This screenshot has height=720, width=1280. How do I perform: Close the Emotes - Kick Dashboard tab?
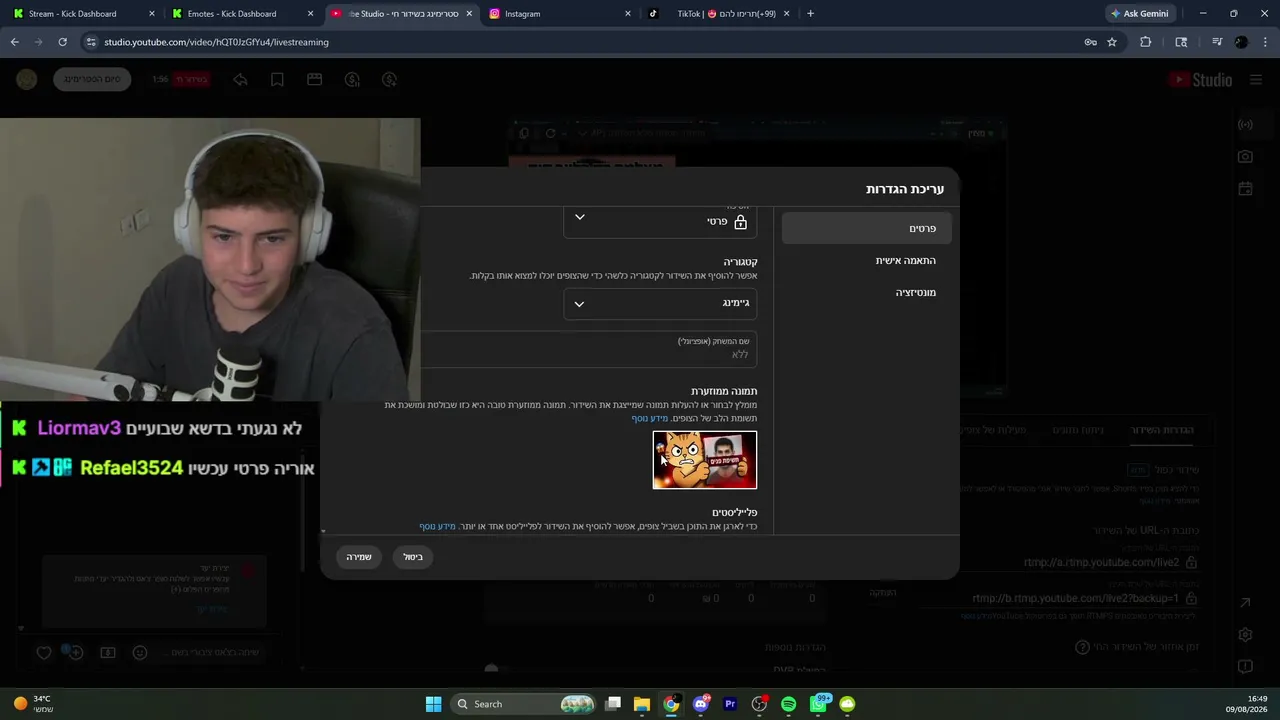(311, 14)
